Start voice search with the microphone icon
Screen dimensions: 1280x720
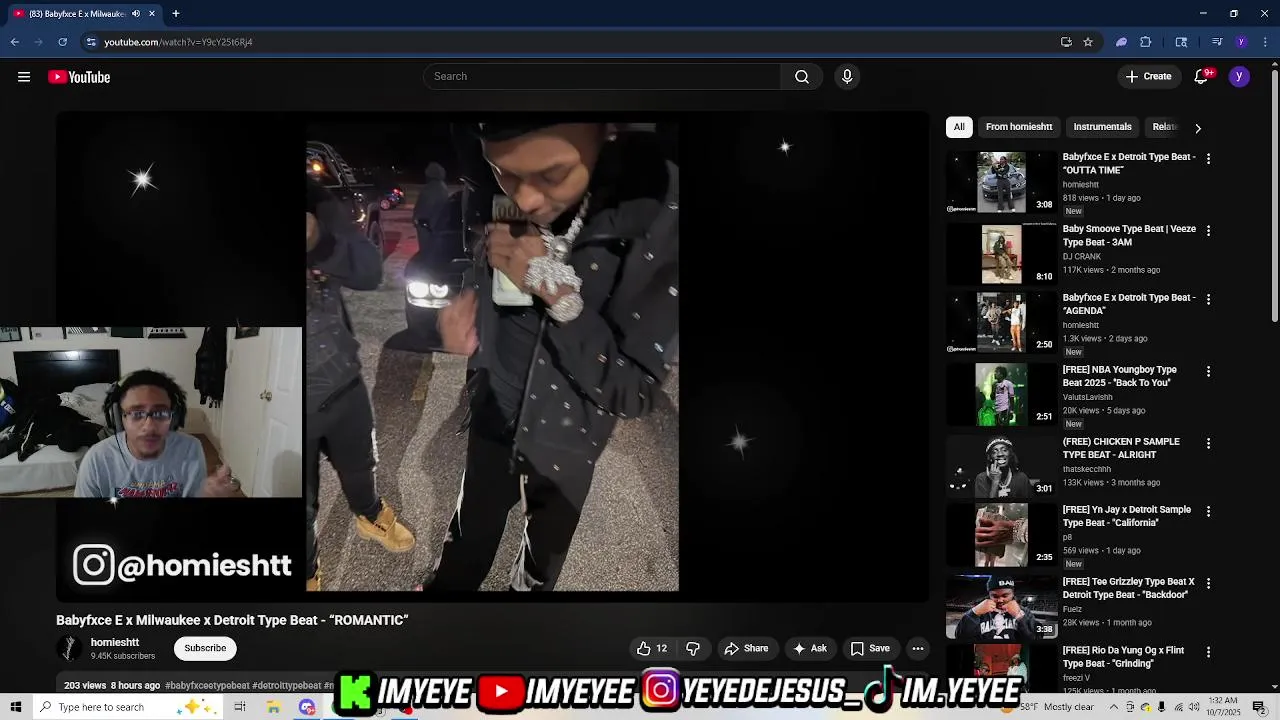point(847,77)
